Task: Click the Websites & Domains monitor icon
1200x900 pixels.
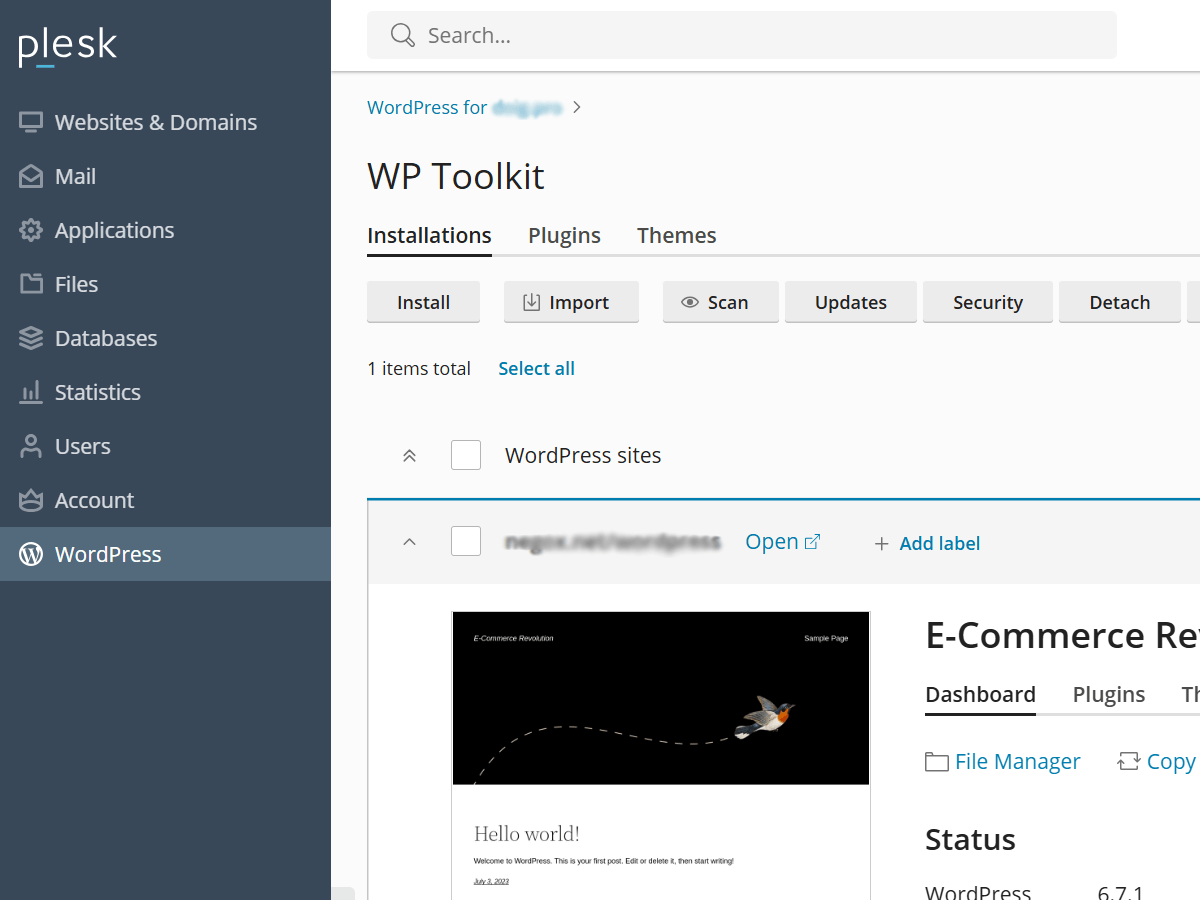Action: pyautogui.click(x=31, y=122)
